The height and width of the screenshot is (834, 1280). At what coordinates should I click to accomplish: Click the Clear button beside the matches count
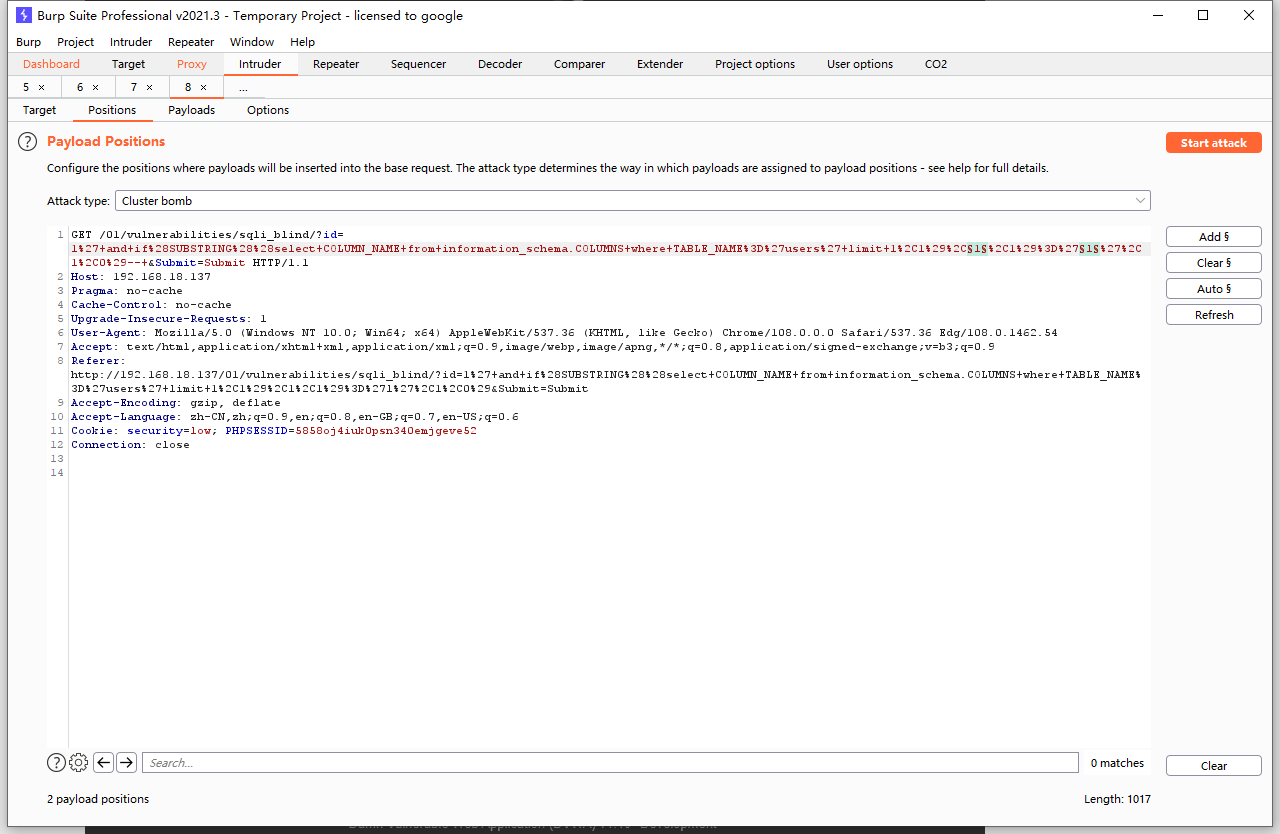pos(1213,766)
